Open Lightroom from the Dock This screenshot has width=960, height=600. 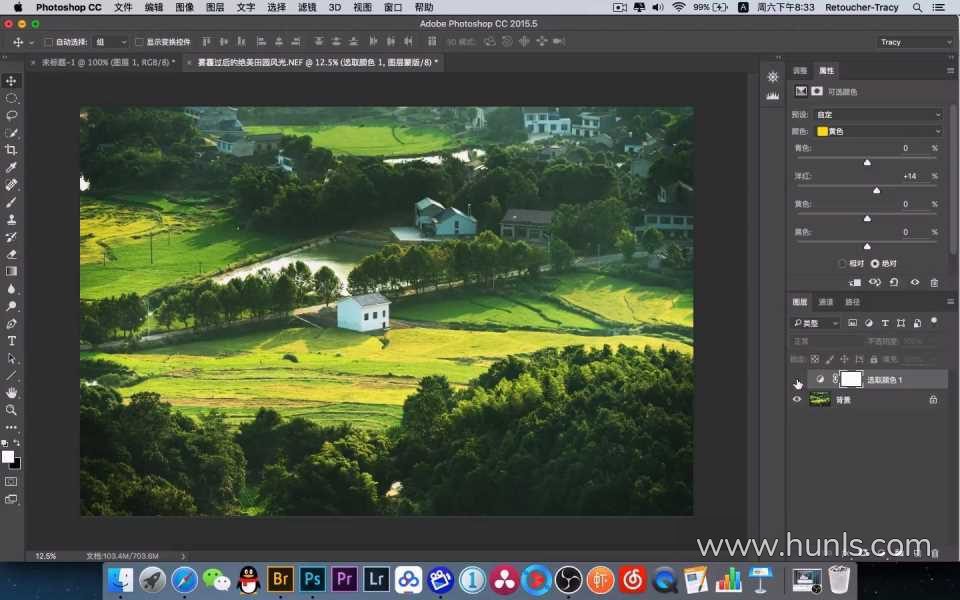click(377, 579)
